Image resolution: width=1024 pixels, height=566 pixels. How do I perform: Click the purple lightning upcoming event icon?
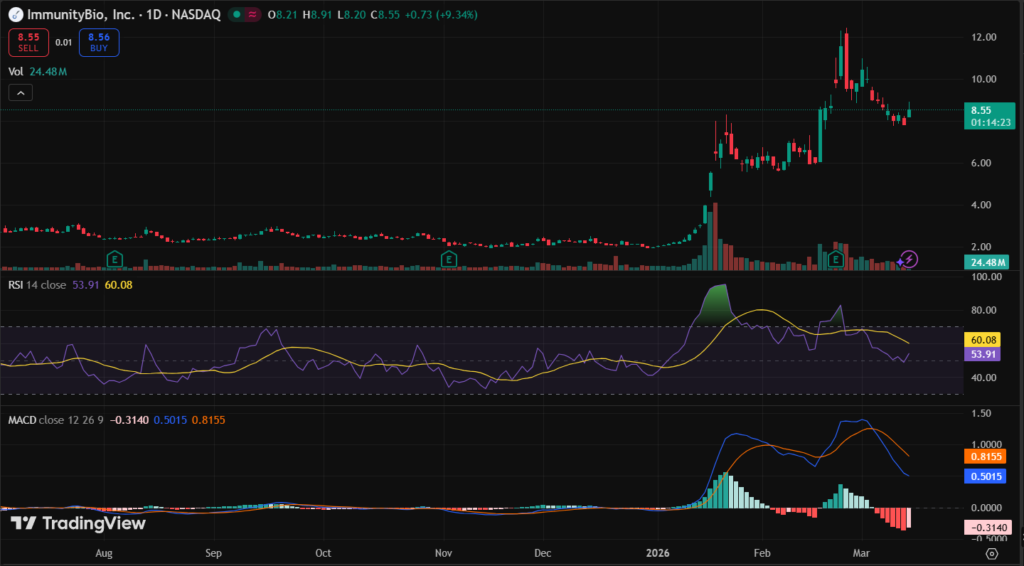click(x=909, y=259)
